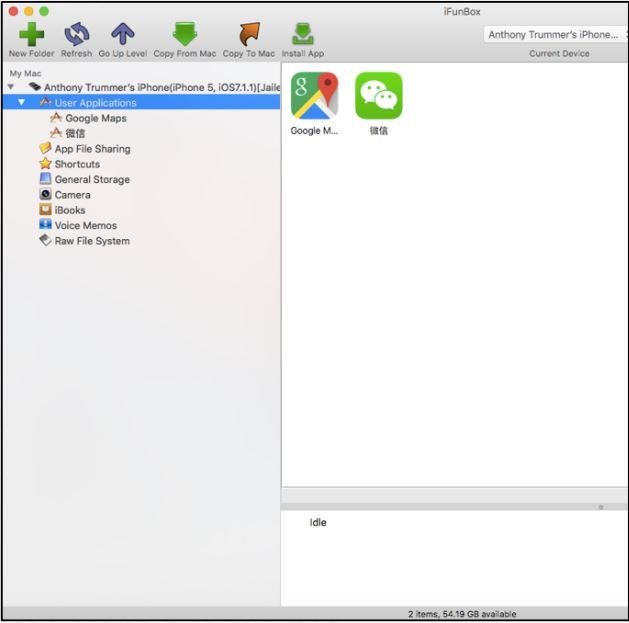This screenshot has width=629, height=623.
Task: Select the WeChat green app thumbnail
Action: point(379,95)
